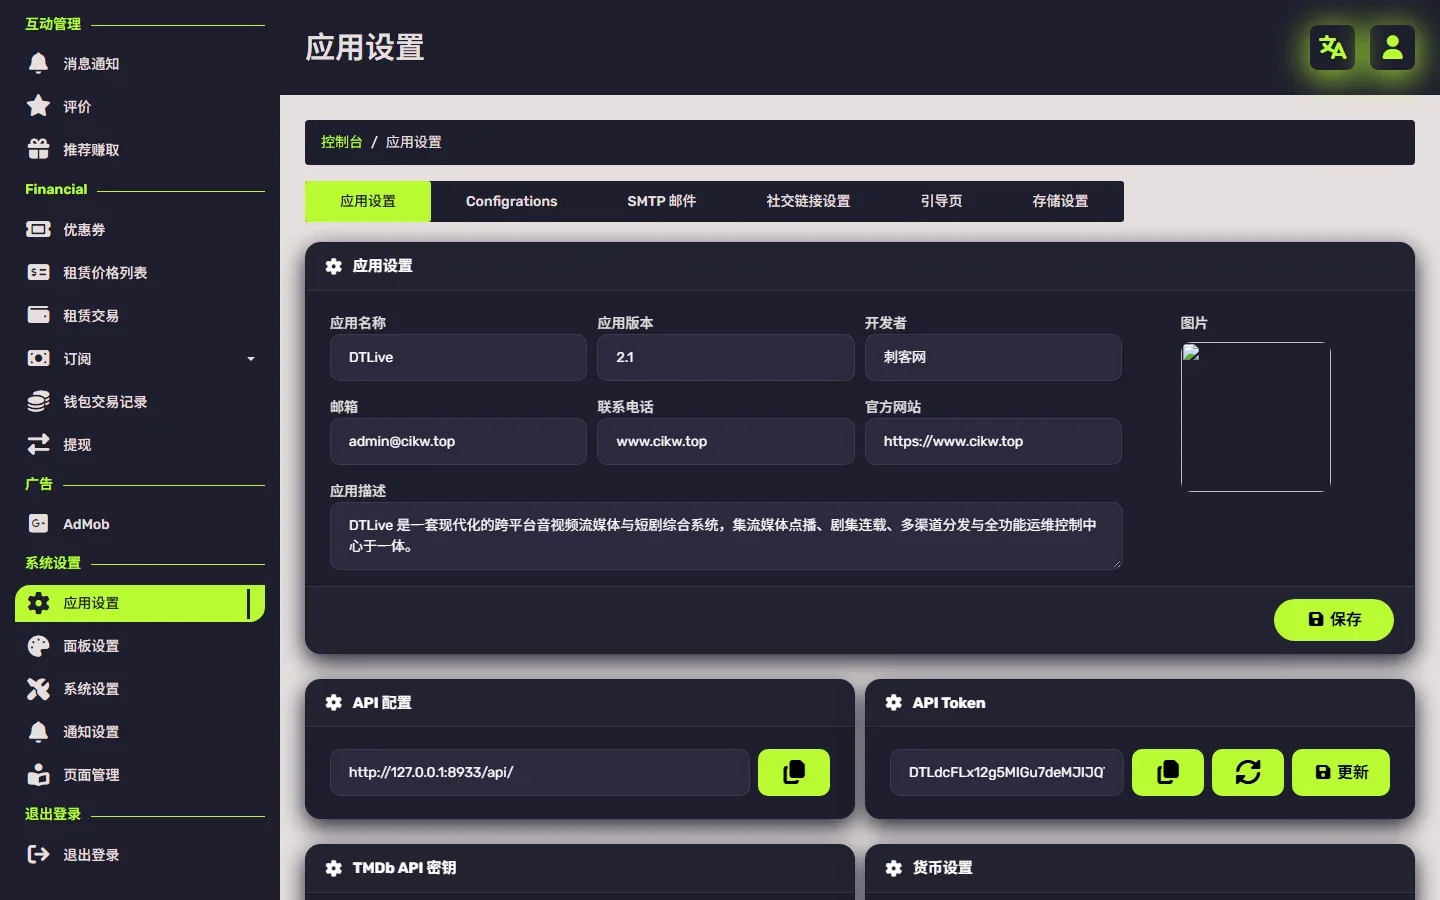Click the AdMob G icon
The height and width of the screenshot is (900, 1440).
[x=38, y=523]
